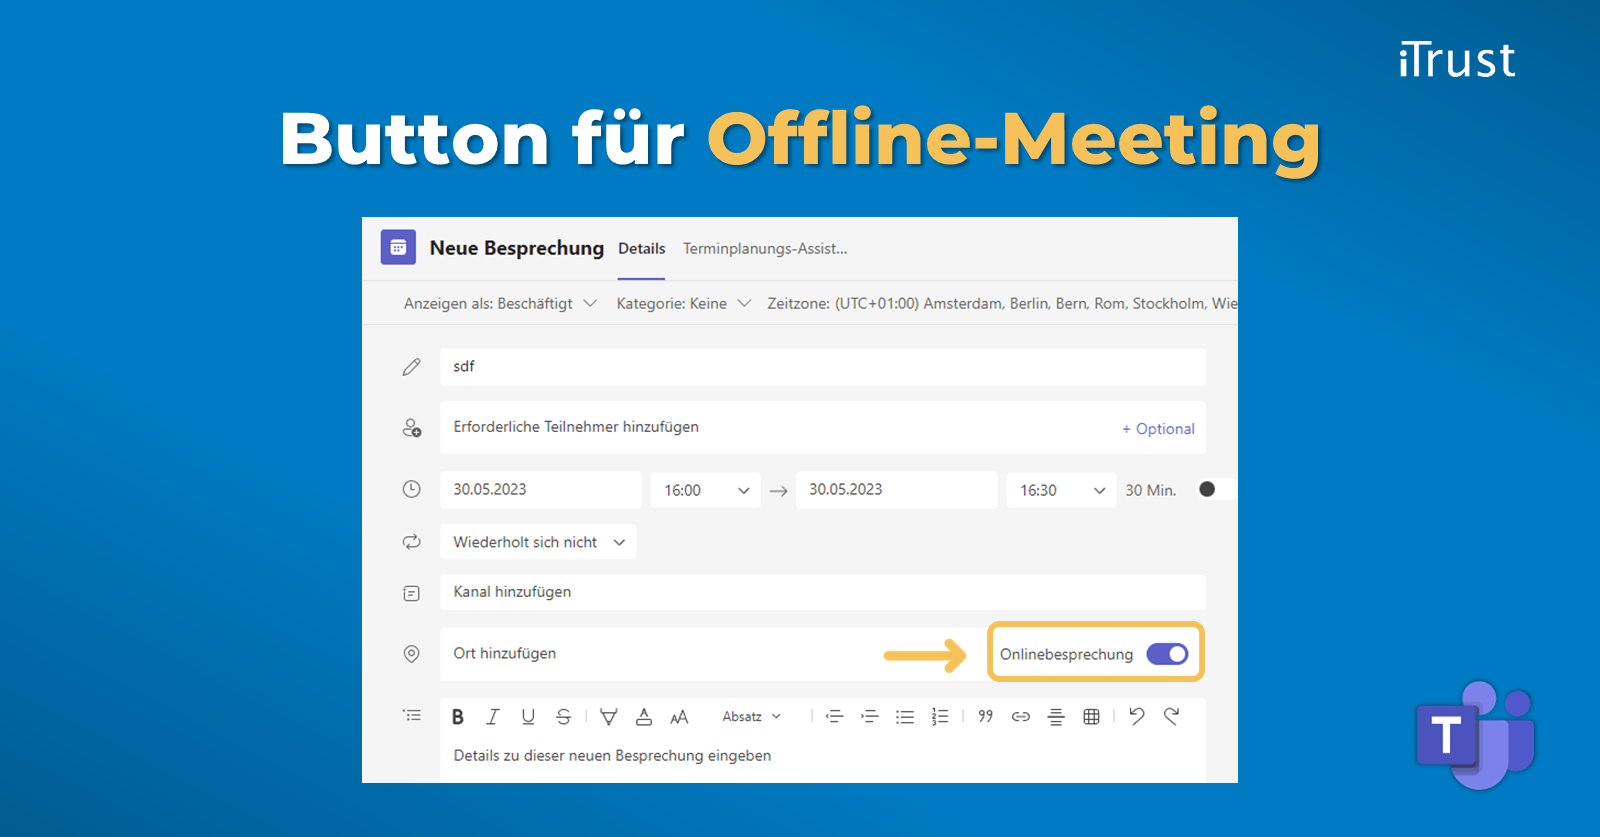Apply strikethrough formatting

[564, 716]
